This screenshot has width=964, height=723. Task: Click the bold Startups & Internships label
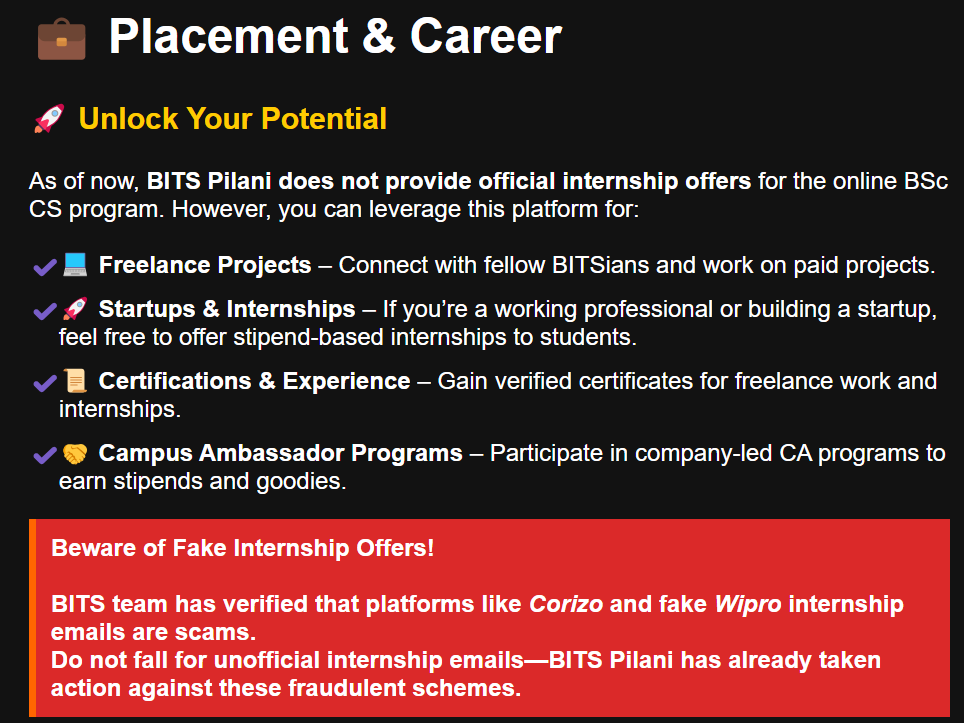coord(227,309)
